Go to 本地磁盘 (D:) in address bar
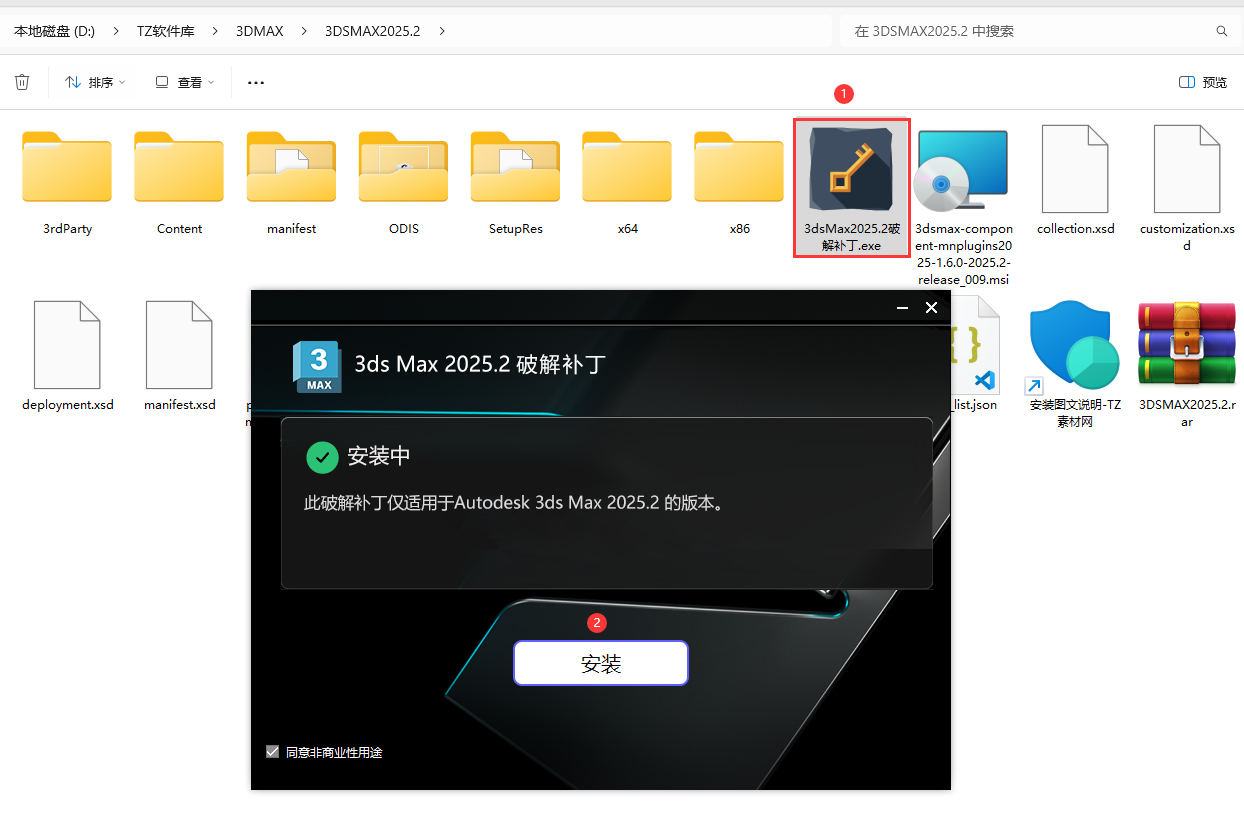 pyautogui.click(x=54, y=31)
